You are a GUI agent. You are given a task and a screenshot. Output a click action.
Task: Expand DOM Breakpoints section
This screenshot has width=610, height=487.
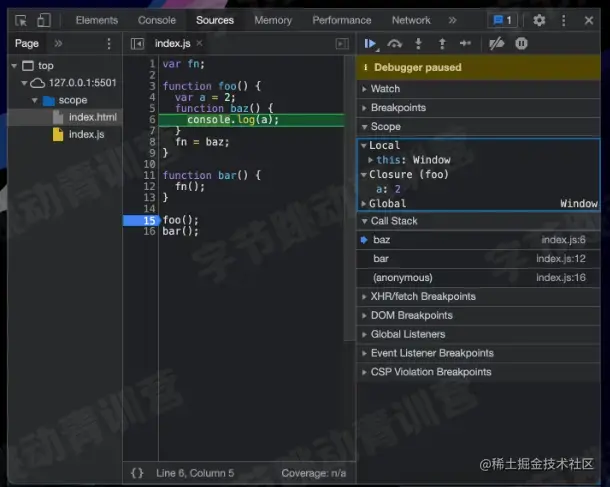(478, 315)
